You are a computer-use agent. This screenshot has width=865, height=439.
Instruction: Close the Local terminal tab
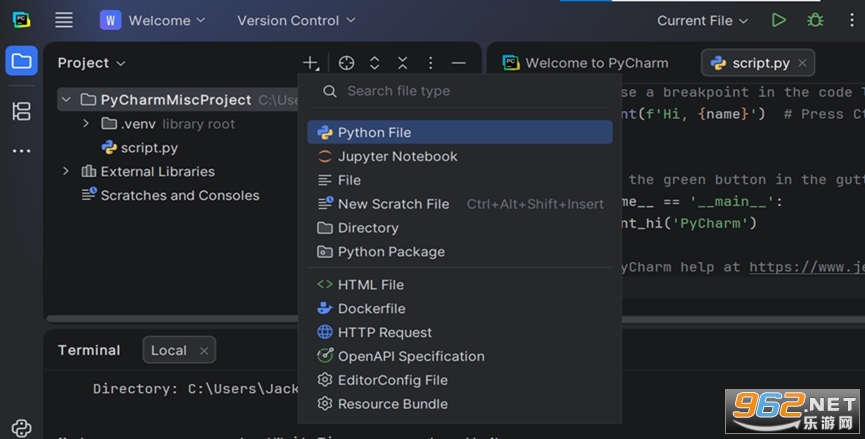click(204, 351)
